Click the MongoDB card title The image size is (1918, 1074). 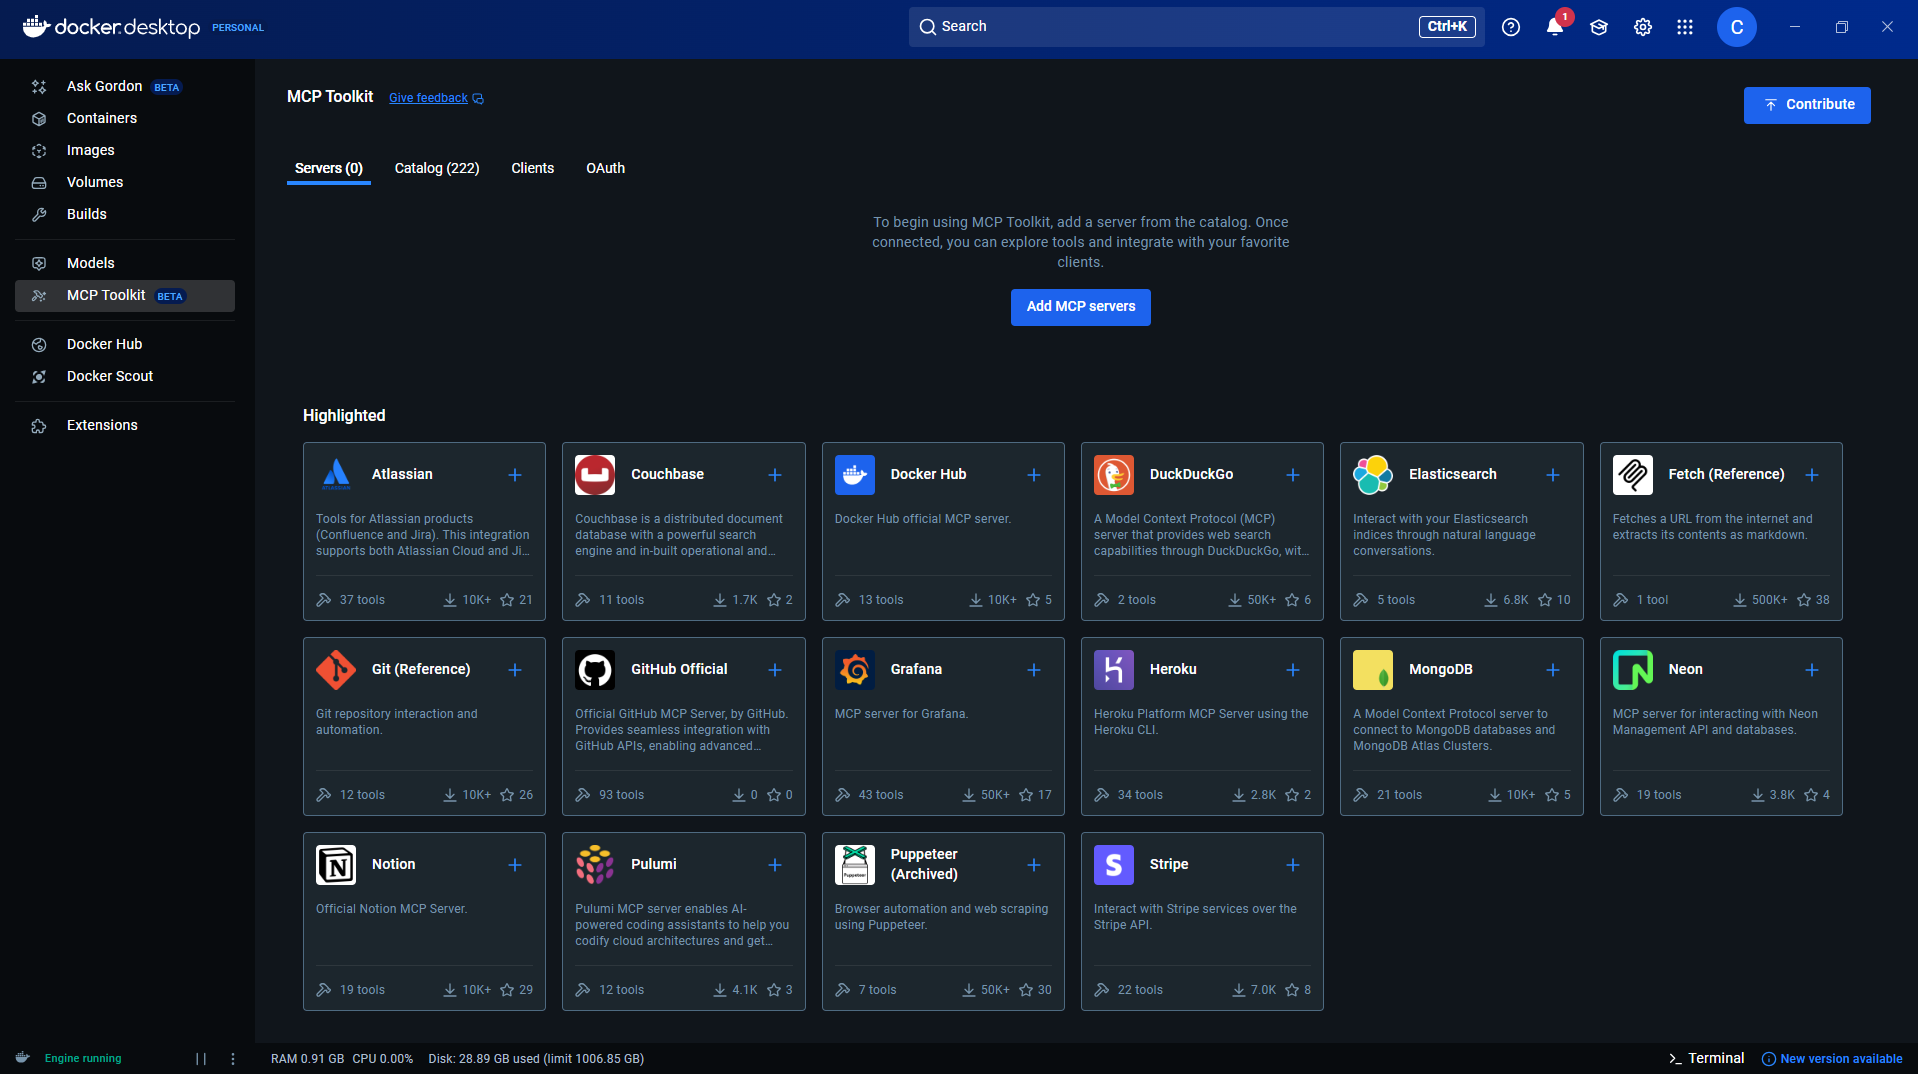point(1441,670)
